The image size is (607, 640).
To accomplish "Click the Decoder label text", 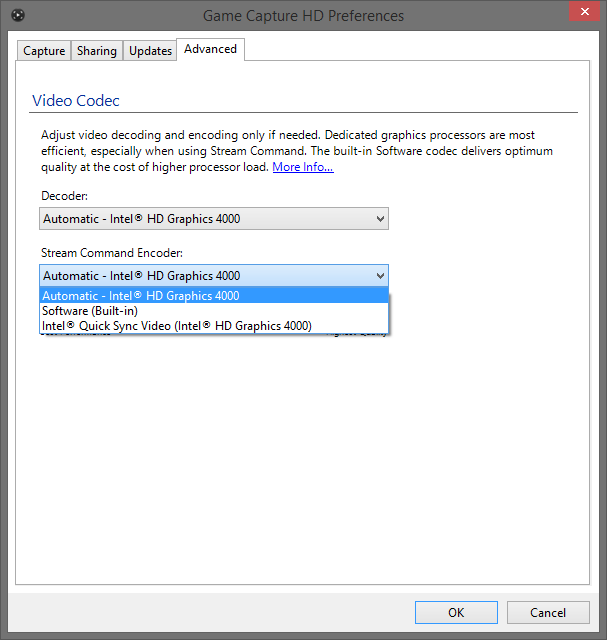I will pos(65,196).
